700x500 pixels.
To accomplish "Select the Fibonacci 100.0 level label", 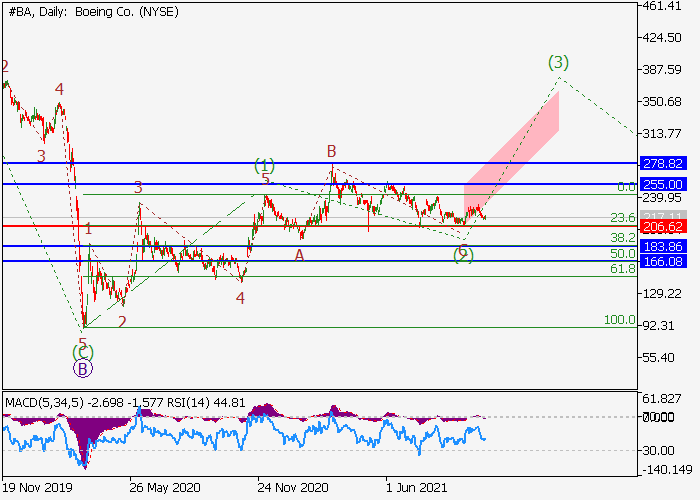I will pos(620,320).
